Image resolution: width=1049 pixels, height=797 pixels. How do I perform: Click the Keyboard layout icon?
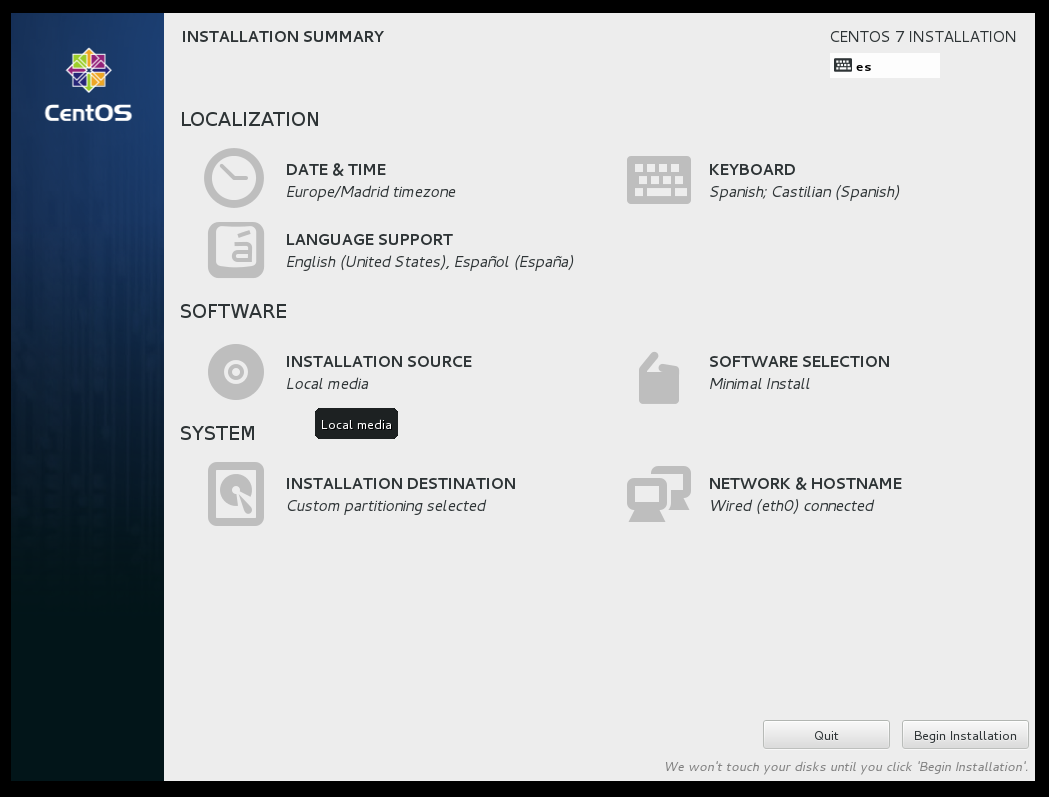click(658, 180)
